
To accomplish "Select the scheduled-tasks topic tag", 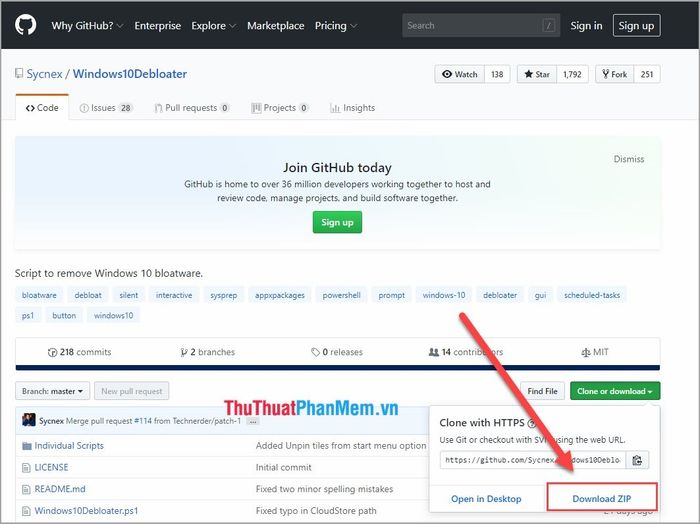I will [x=592, y=295].
